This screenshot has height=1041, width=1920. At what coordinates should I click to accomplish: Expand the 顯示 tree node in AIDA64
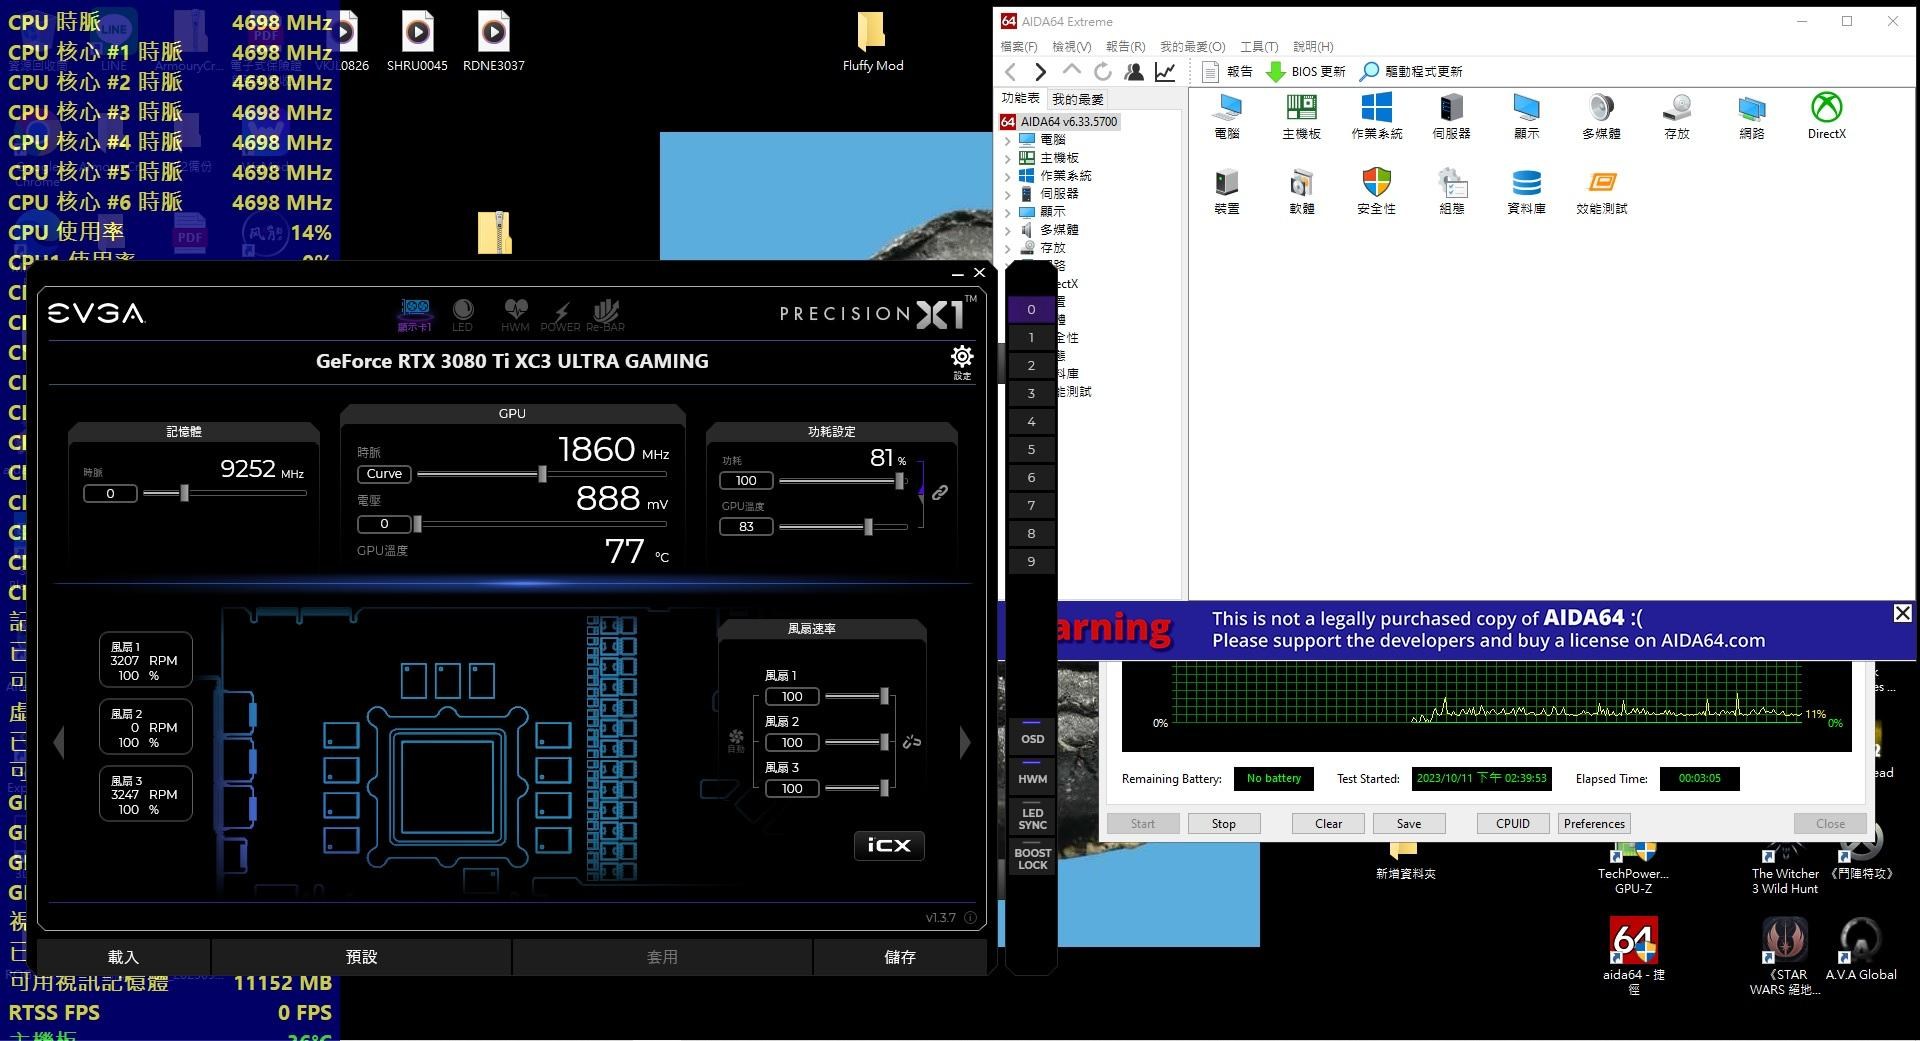[x=1008, y=212]
